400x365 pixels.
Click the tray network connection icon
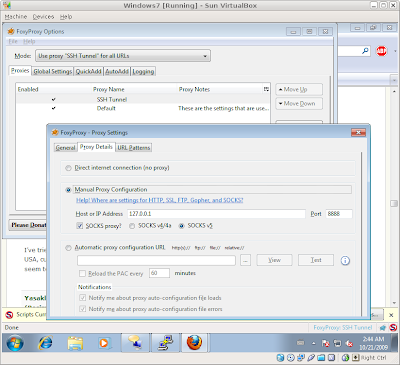pos(337,343)
